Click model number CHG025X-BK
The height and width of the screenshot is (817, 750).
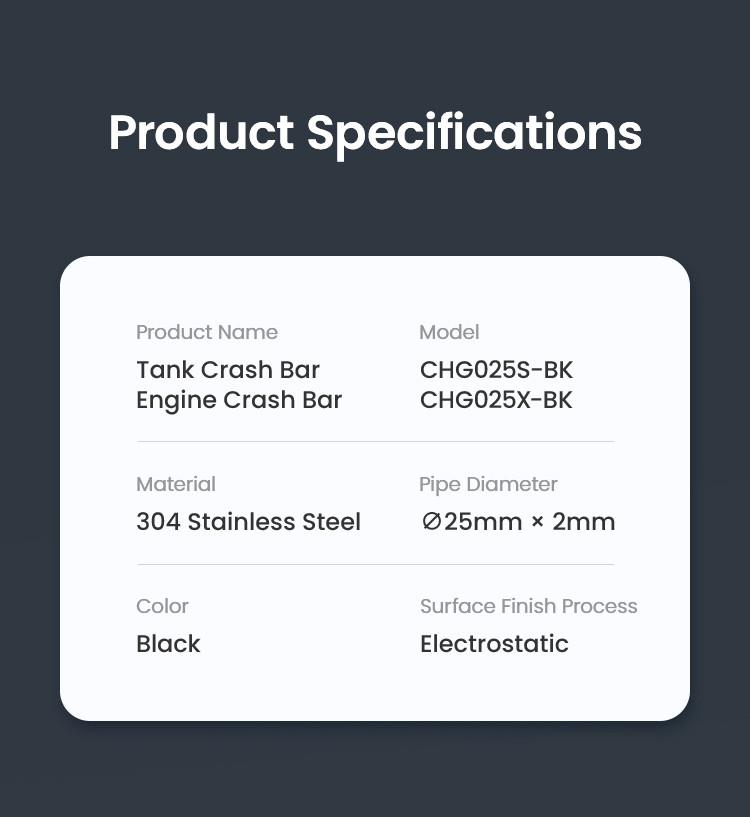(496, 400)
